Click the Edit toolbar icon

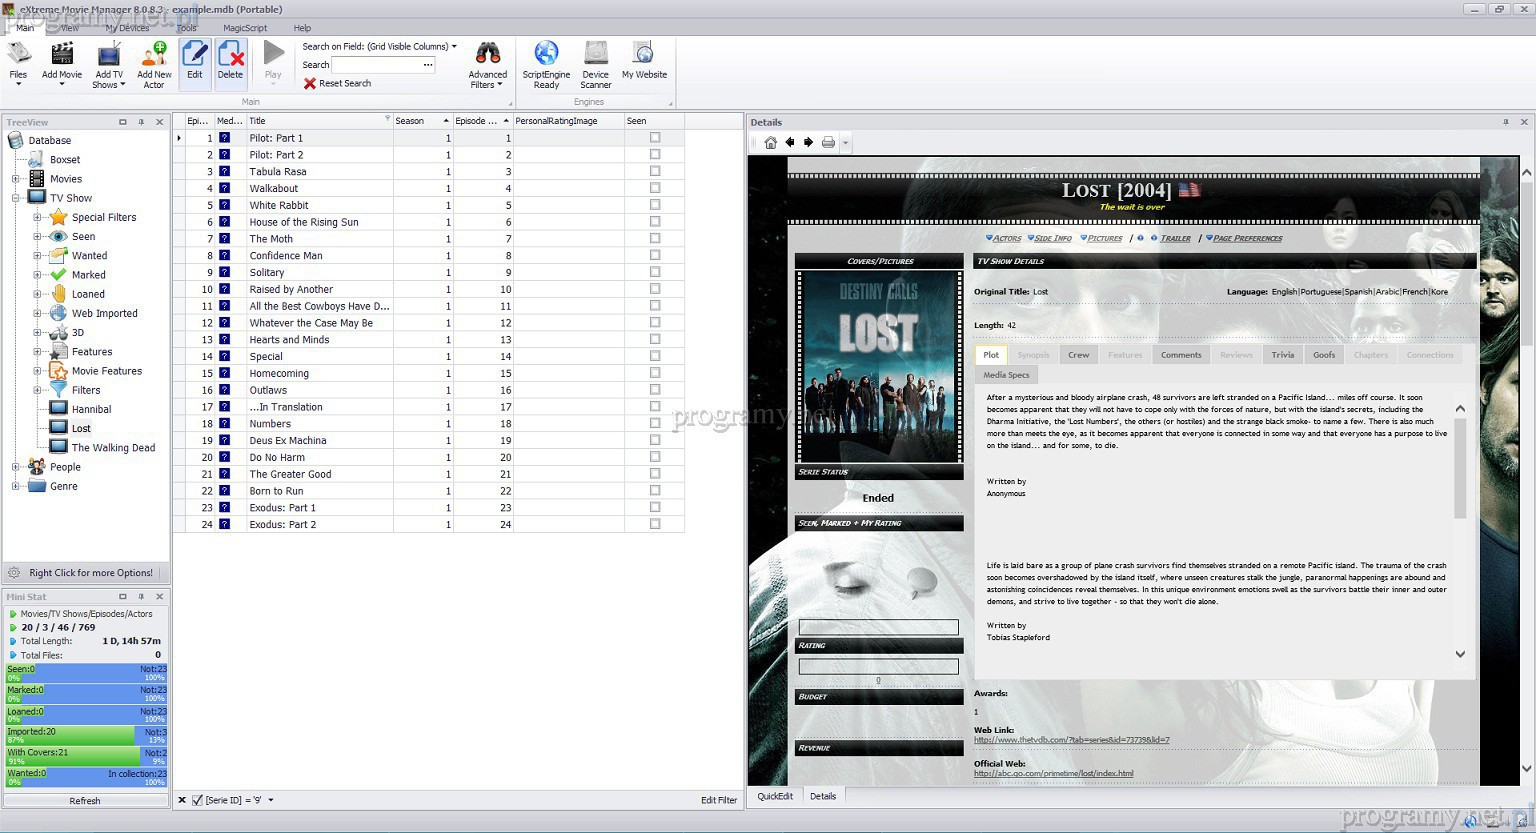(x=195, y=55)
